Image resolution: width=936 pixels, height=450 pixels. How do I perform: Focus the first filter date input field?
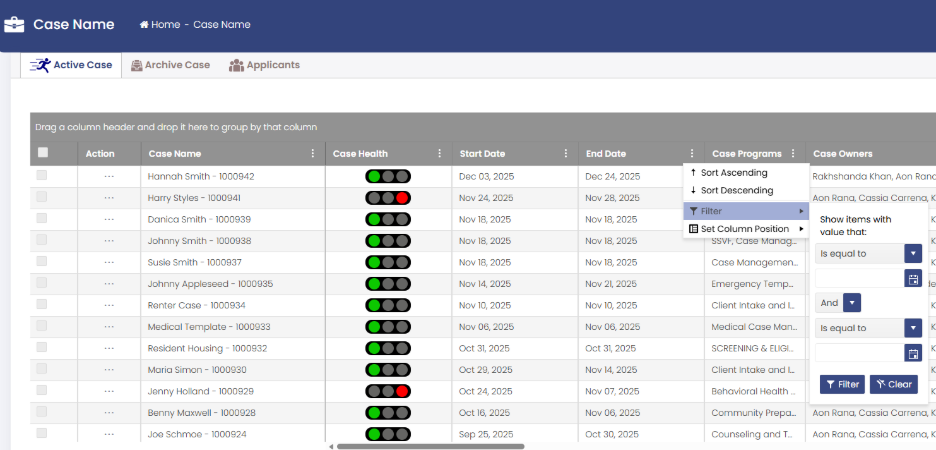[860, 278]
